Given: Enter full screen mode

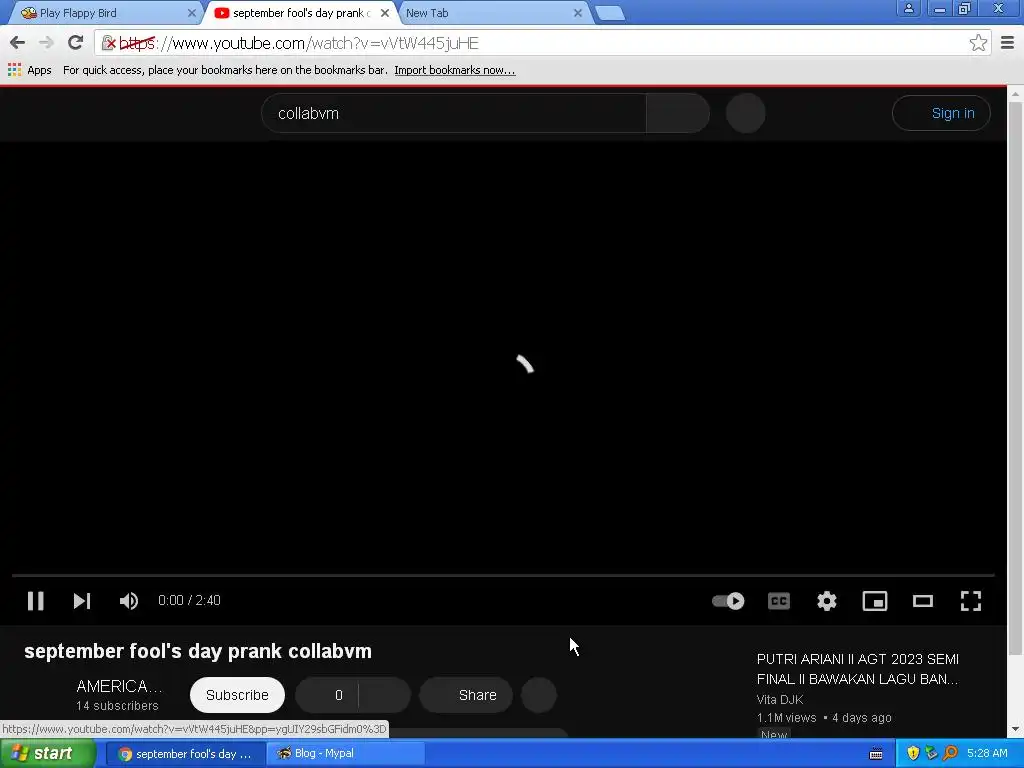Looking at the screenshot, I should pos(971,601).
